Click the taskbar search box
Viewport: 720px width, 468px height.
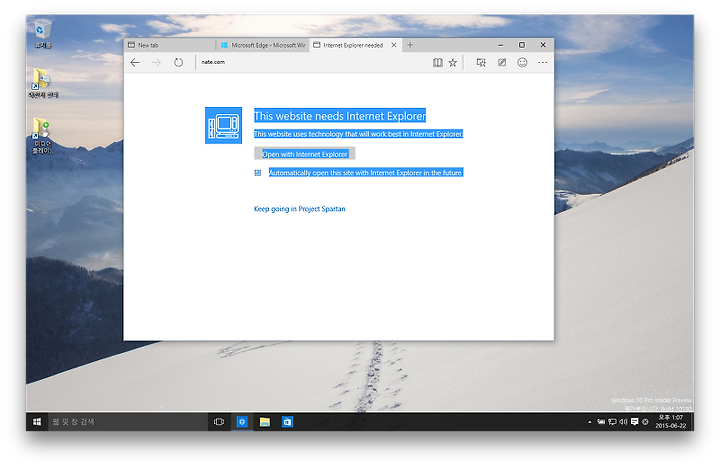[x=127, y=422]
